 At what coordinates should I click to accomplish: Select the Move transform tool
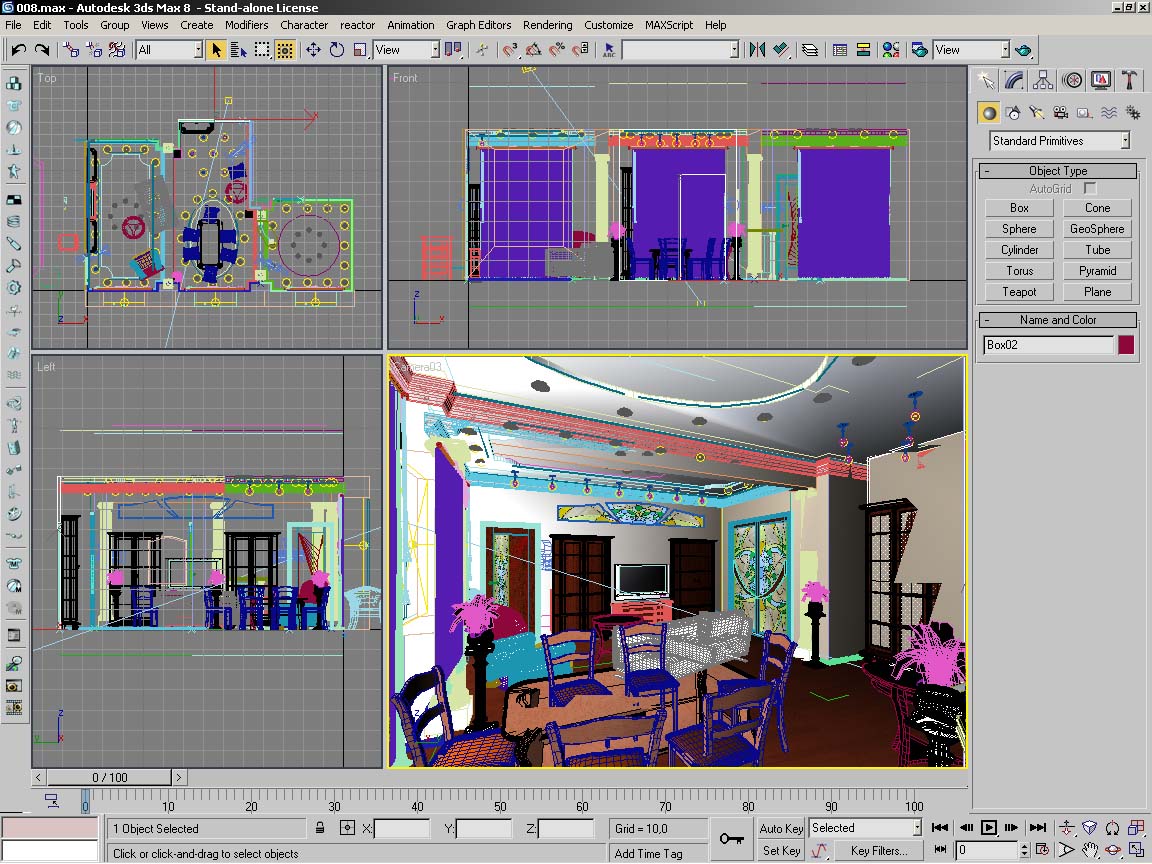tap(313, 50)
